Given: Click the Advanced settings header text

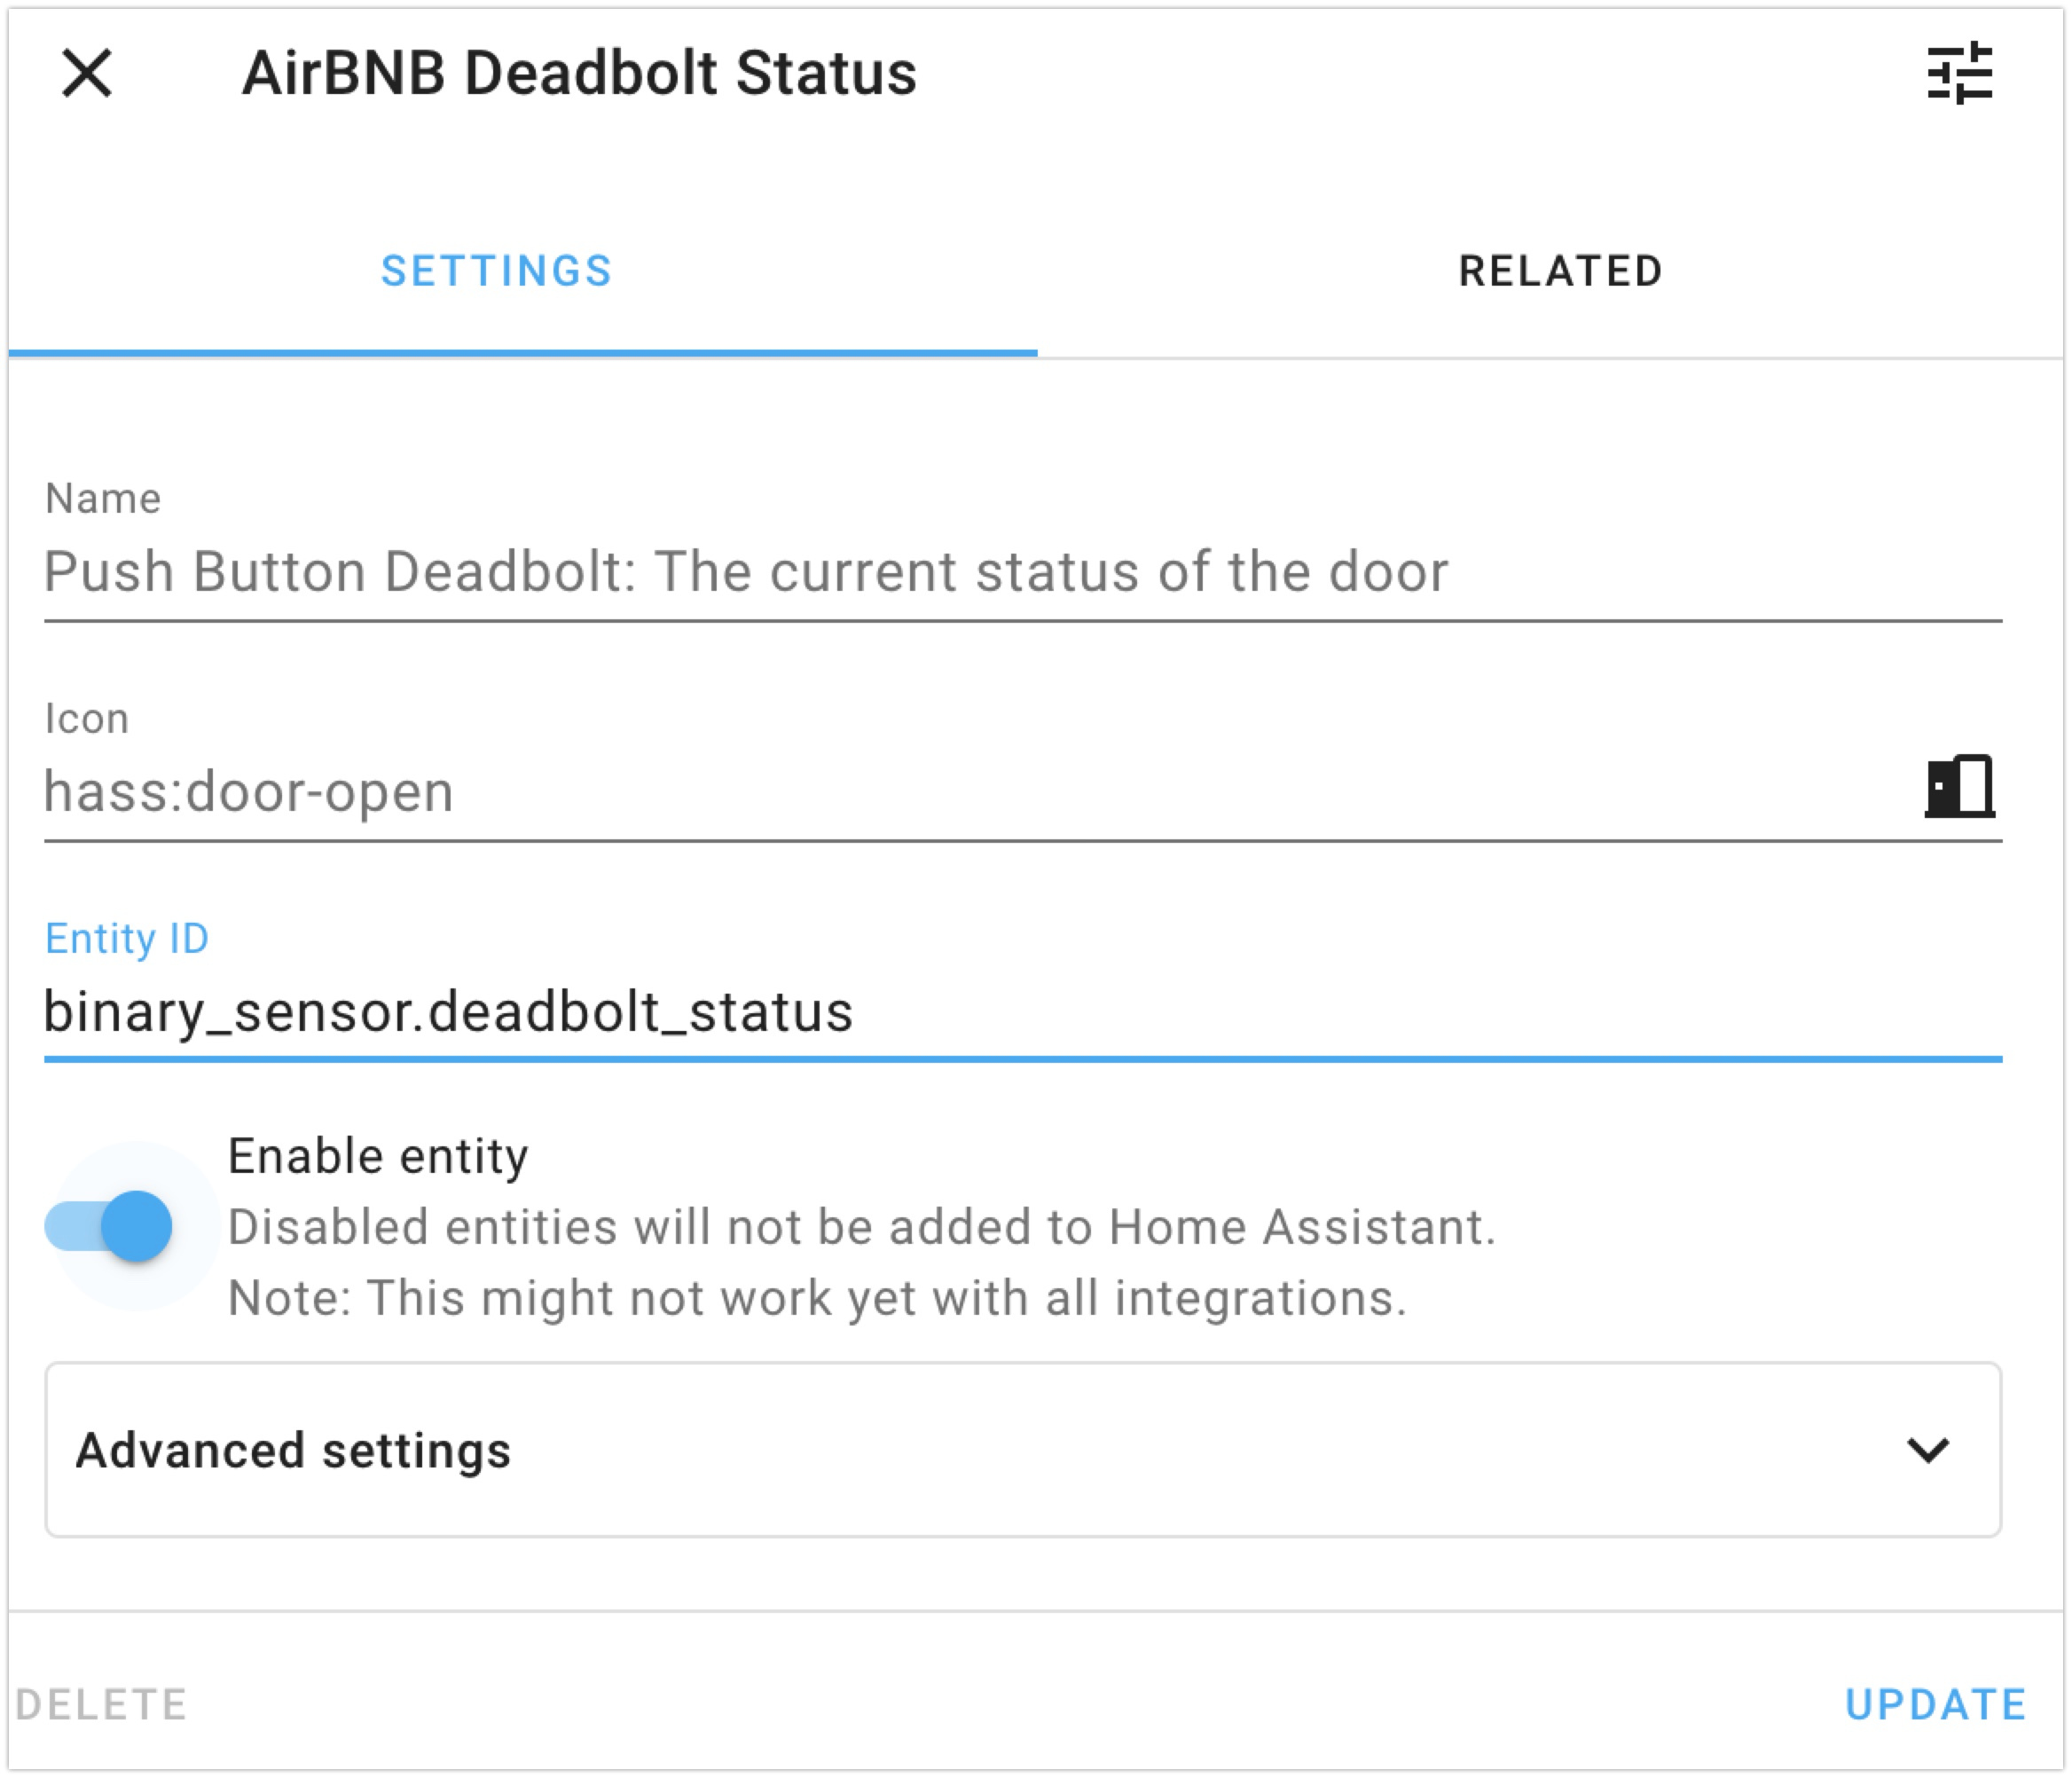Looking at the screenshot, I should click(293, 1450).
